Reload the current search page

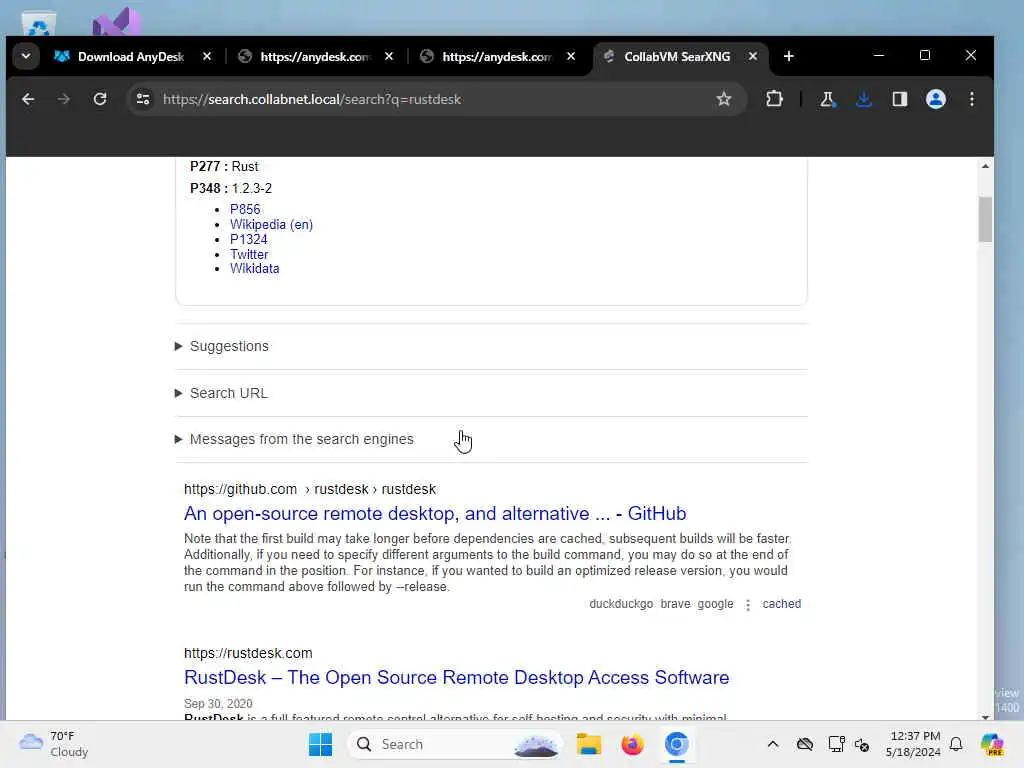[100, 99]
